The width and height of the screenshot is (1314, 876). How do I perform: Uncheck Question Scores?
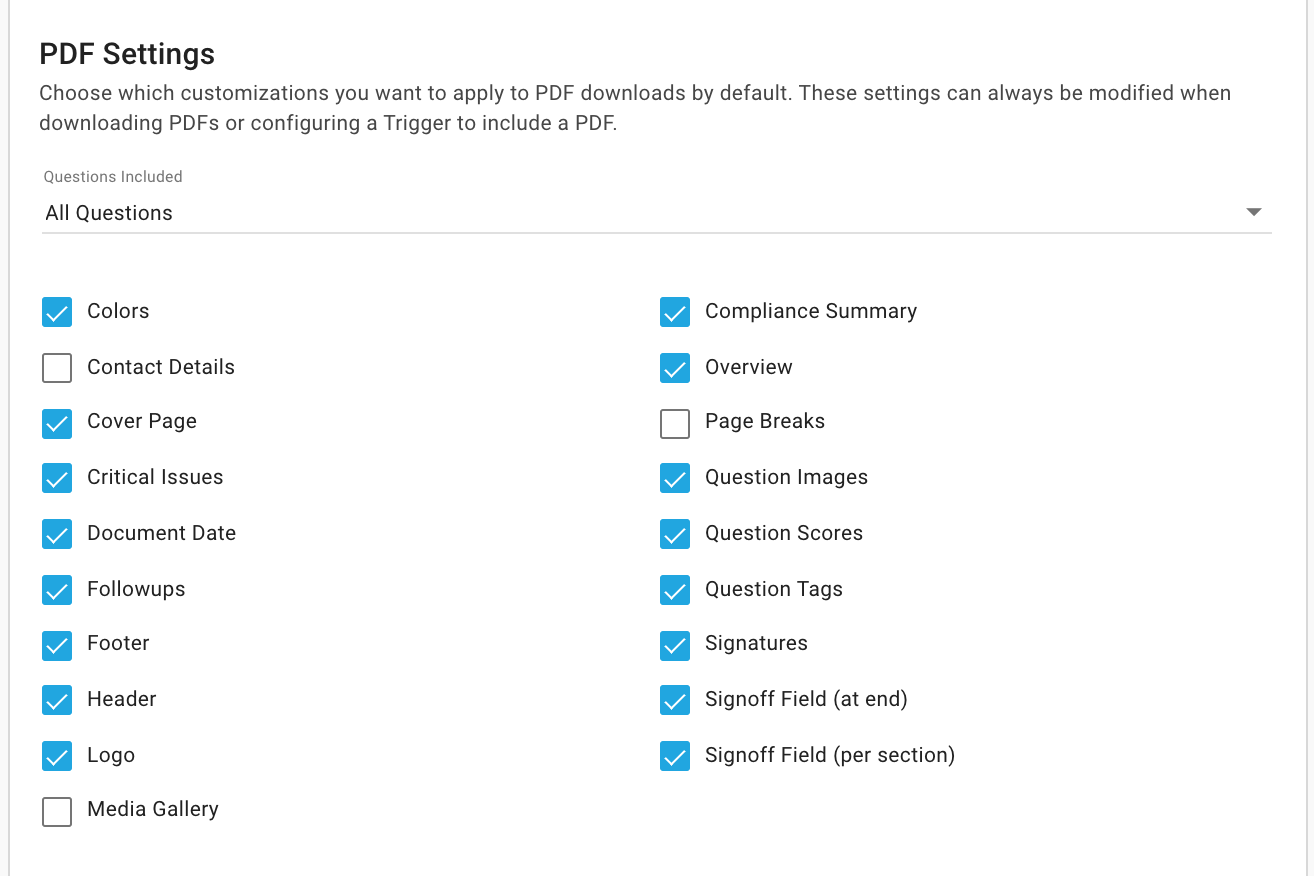[675, 534]
